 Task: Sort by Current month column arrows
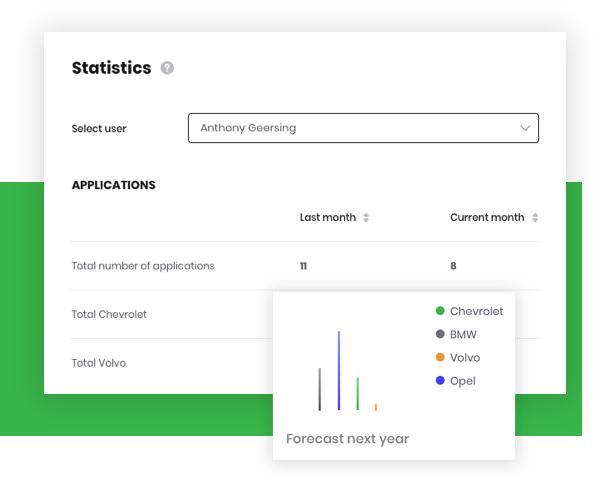(x=535, y=217)
